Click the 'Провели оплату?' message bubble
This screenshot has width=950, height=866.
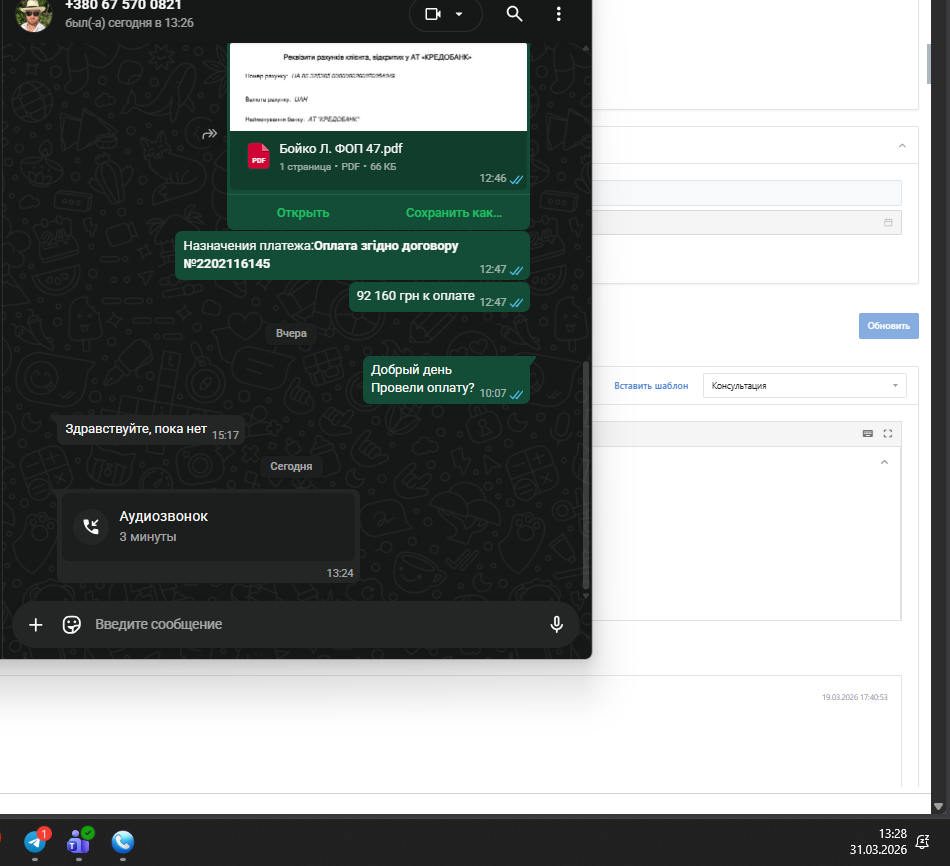[447, 380]
